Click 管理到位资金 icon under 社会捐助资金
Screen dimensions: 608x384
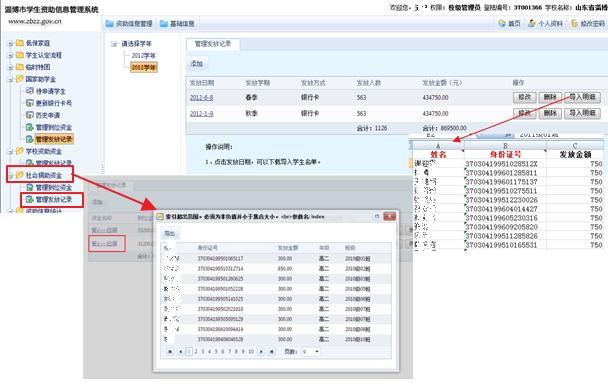[30, 187]
